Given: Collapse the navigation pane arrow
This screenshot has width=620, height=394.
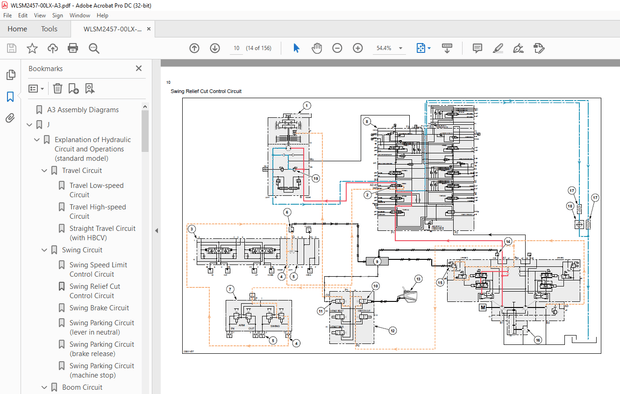Looking at the screenshot, I should click(x=157, y=231).
